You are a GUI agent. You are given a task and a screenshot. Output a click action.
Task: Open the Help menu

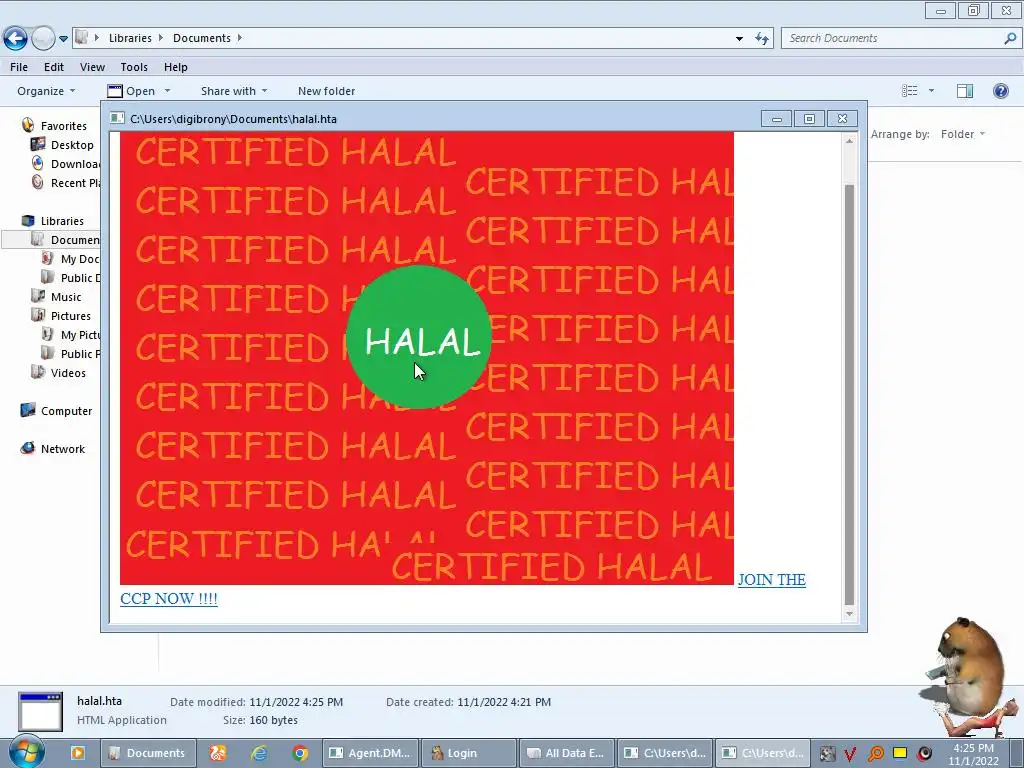click(x=176, y=67)
